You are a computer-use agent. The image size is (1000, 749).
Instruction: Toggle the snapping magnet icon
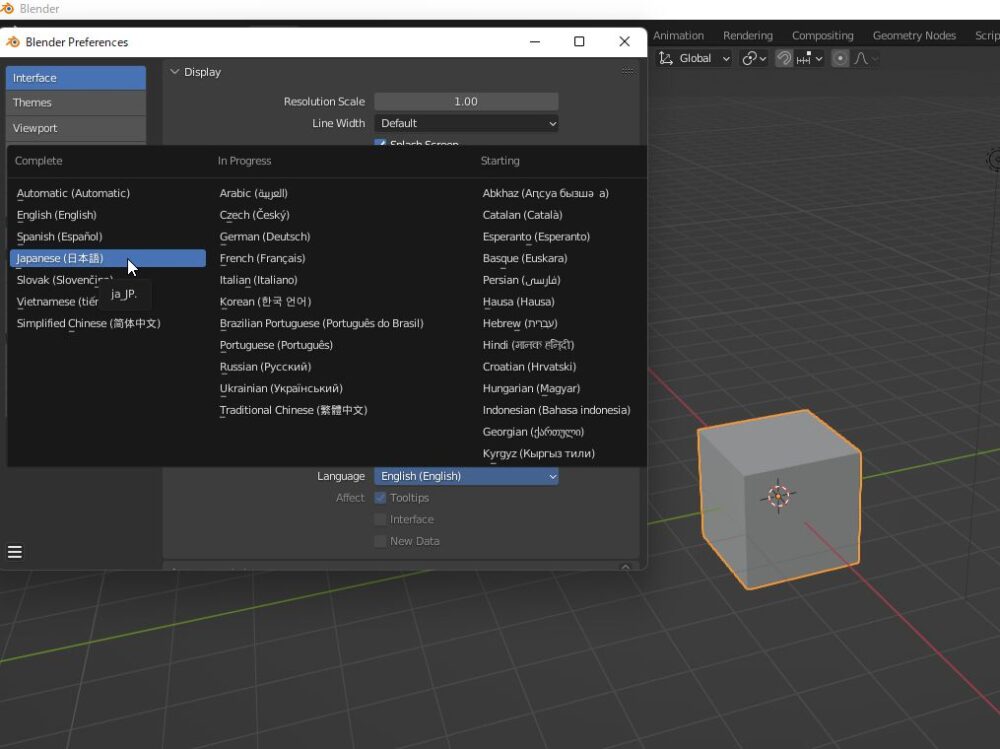[784, 59]
